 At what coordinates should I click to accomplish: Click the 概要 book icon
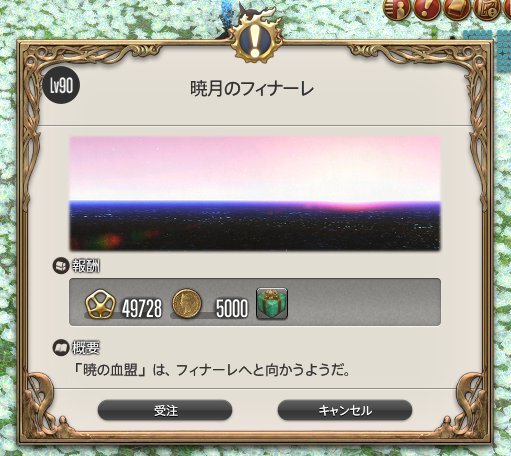tap(61, 349)
